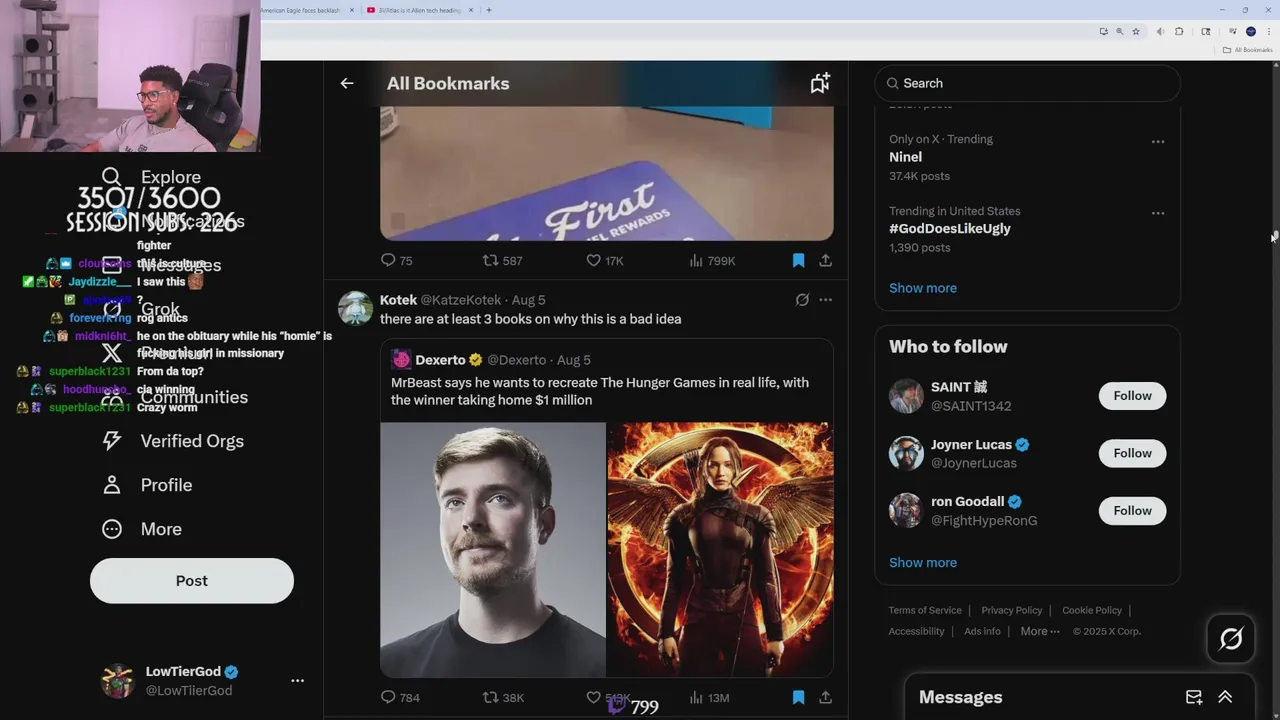The width and height of the screenshot is (1280, 720).
Task: Go back using the All Bookmarks arrow
Action: (x=347, y=83)
